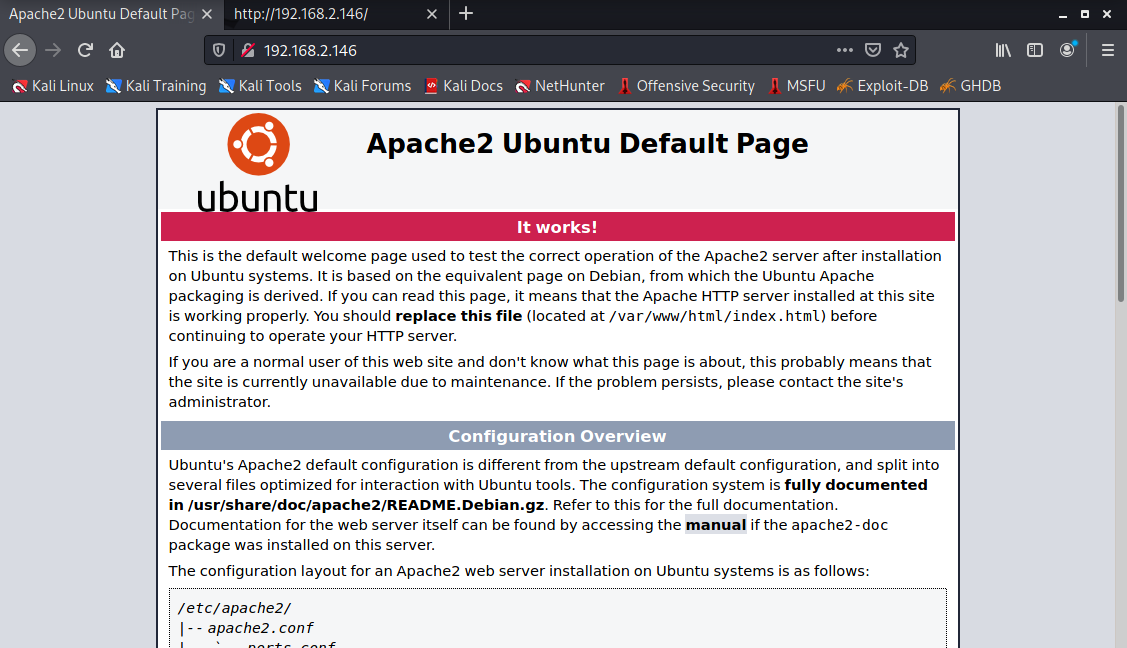Maximize the Firefox window

pos(1085,14)
